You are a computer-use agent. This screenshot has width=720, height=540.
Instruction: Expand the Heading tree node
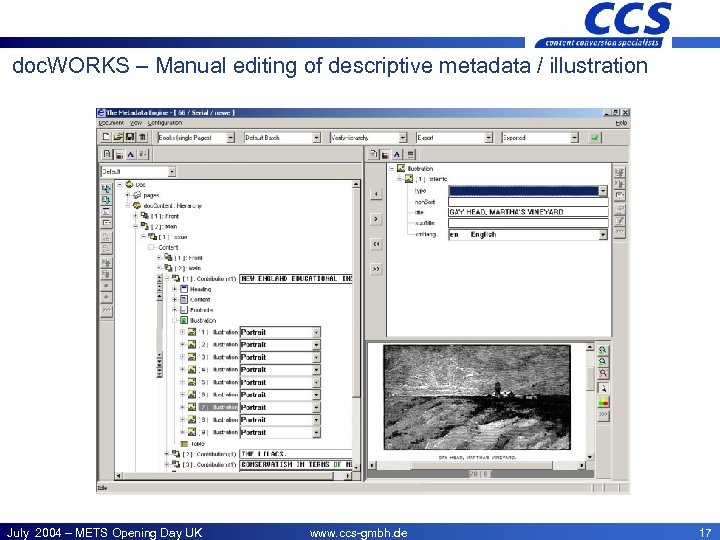click(x=175, y=289)
